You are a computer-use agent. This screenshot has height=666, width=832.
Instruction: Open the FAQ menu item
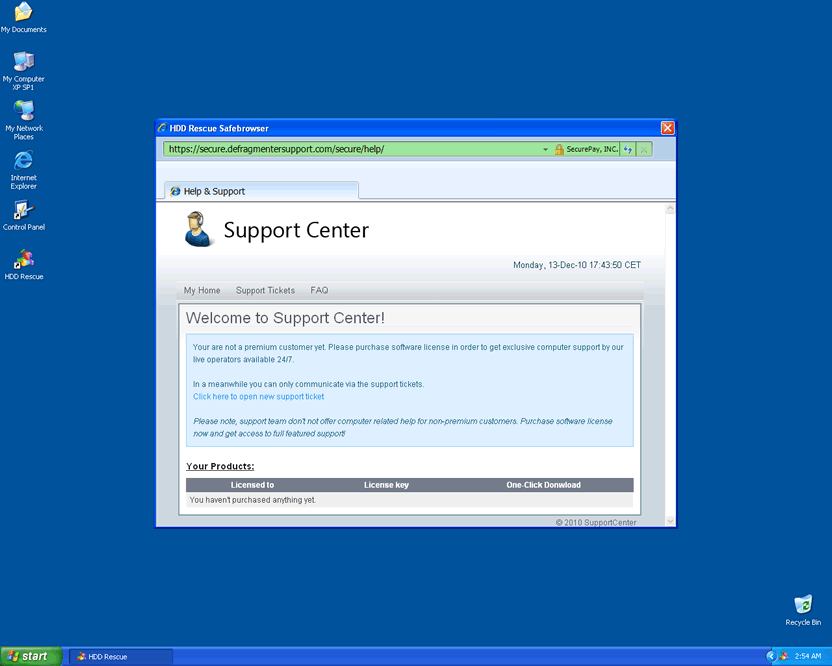click(x=319, y=290)
